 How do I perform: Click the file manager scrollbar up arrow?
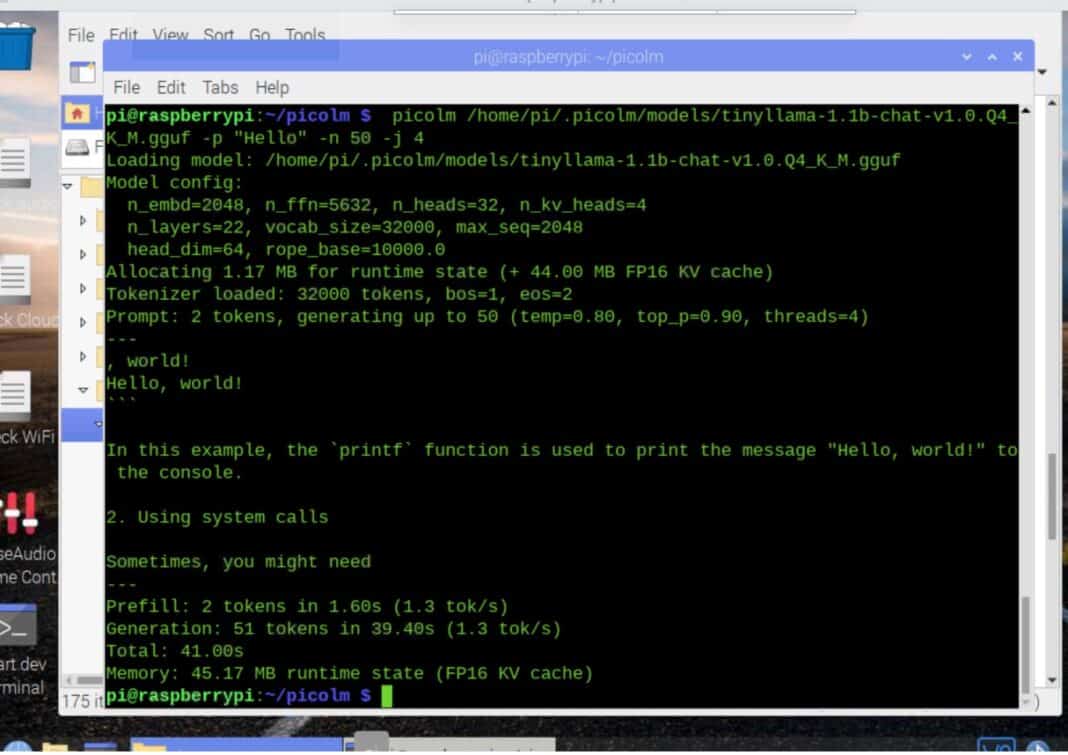point(1052,103)
